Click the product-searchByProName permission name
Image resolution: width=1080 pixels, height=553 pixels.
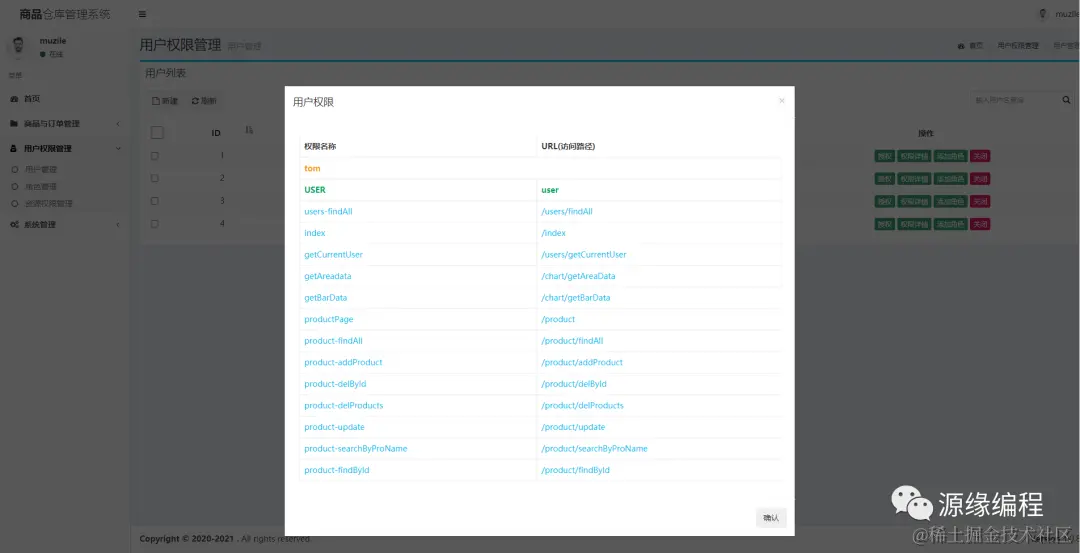[356, 448]
